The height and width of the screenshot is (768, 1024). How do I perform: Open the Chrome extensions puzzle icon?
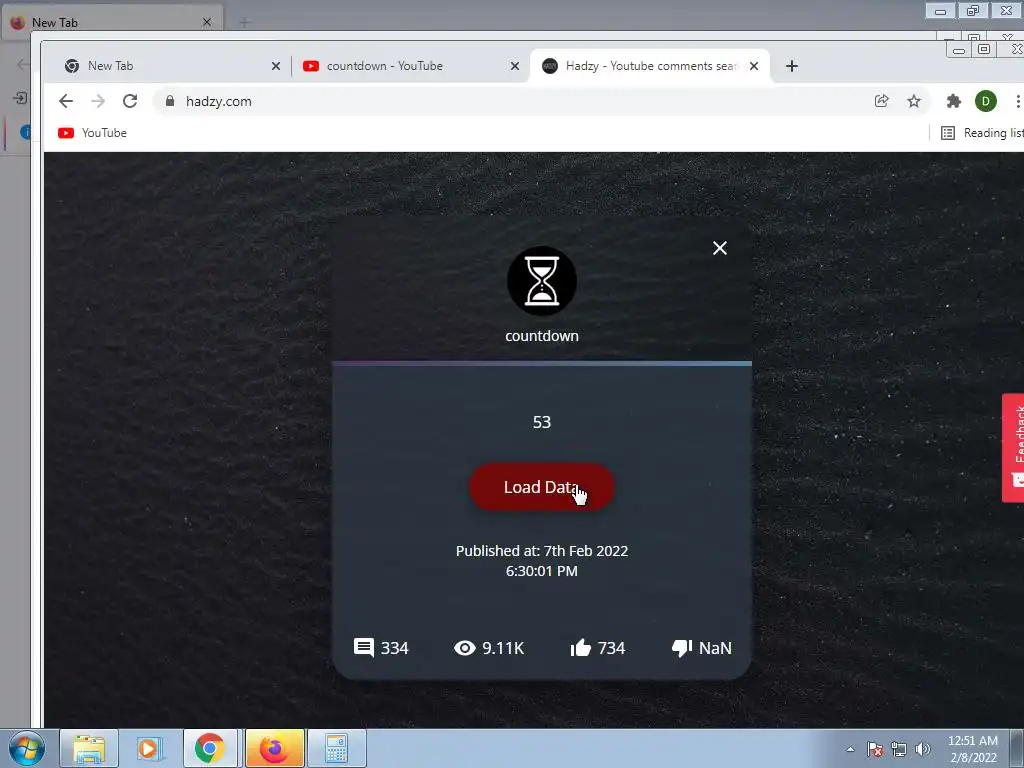(x=953, y=101)
